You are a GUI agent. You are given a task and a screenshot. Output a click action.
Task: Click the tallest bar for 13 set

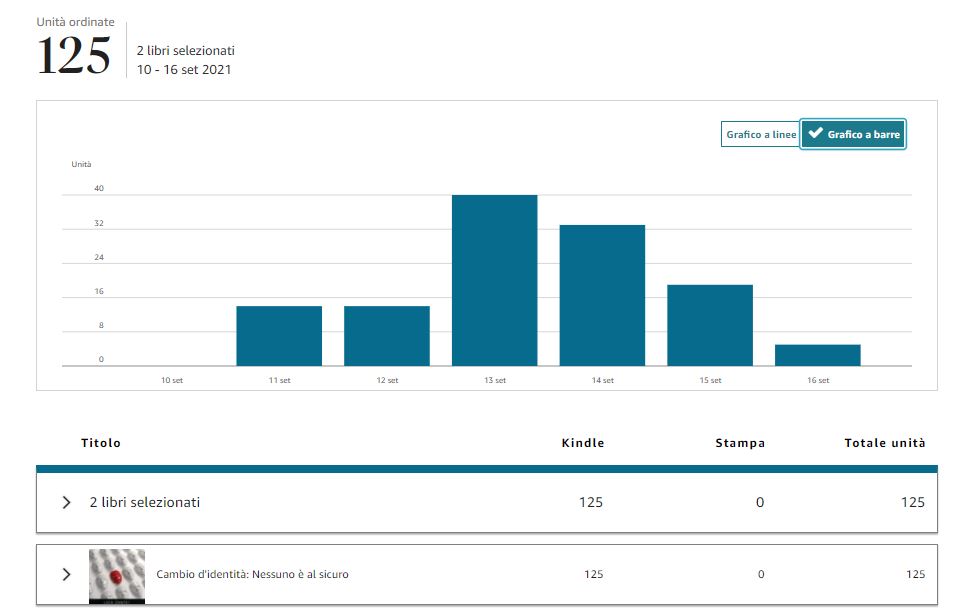coord(494,280)
